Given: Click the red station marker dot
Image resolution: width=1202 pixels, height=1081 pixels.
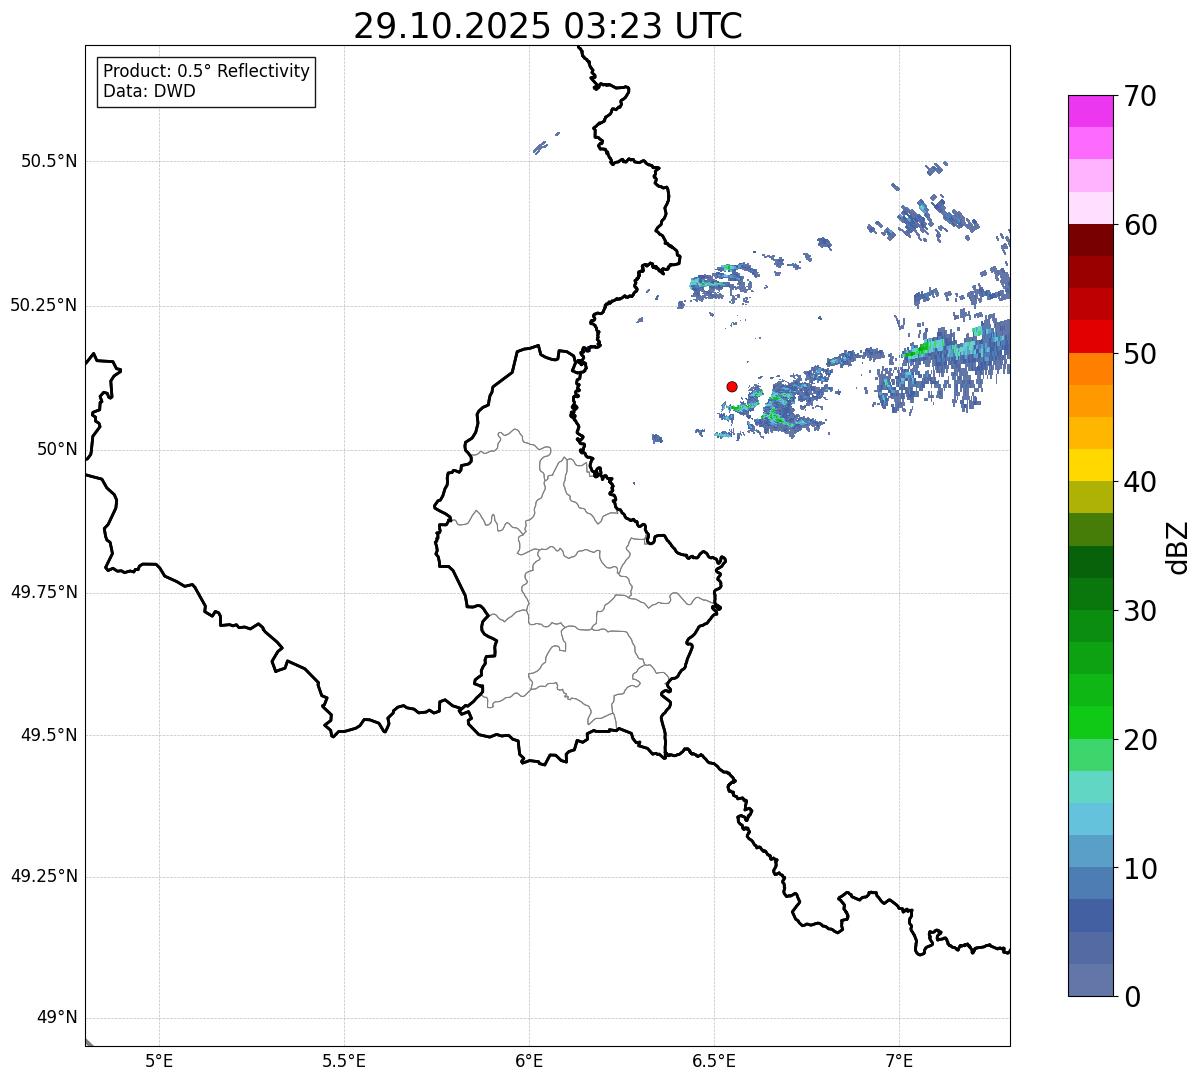Looking at the screenshot, I should (732, 386).
